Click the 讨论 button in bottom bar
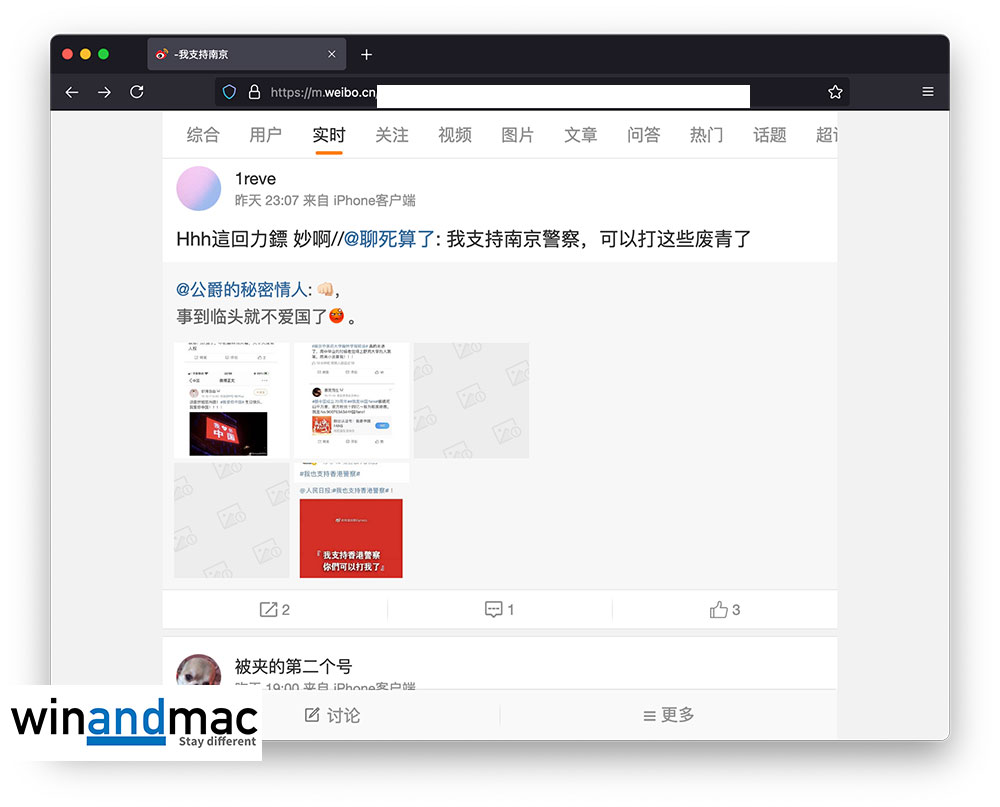The height and width of the screenshot is (807, 1000). pos(332,715)
